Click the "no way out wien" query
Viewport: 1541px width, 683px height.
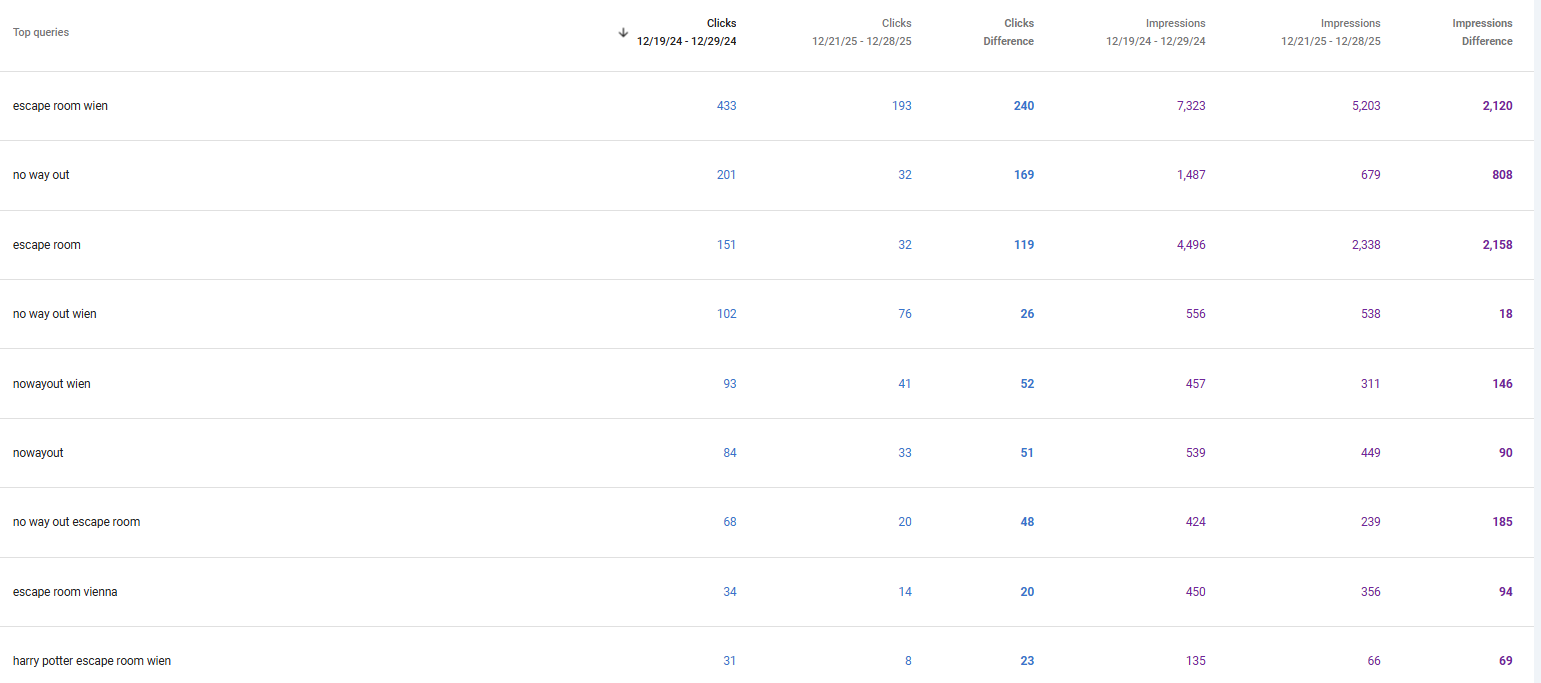click(x=55, y=314)
